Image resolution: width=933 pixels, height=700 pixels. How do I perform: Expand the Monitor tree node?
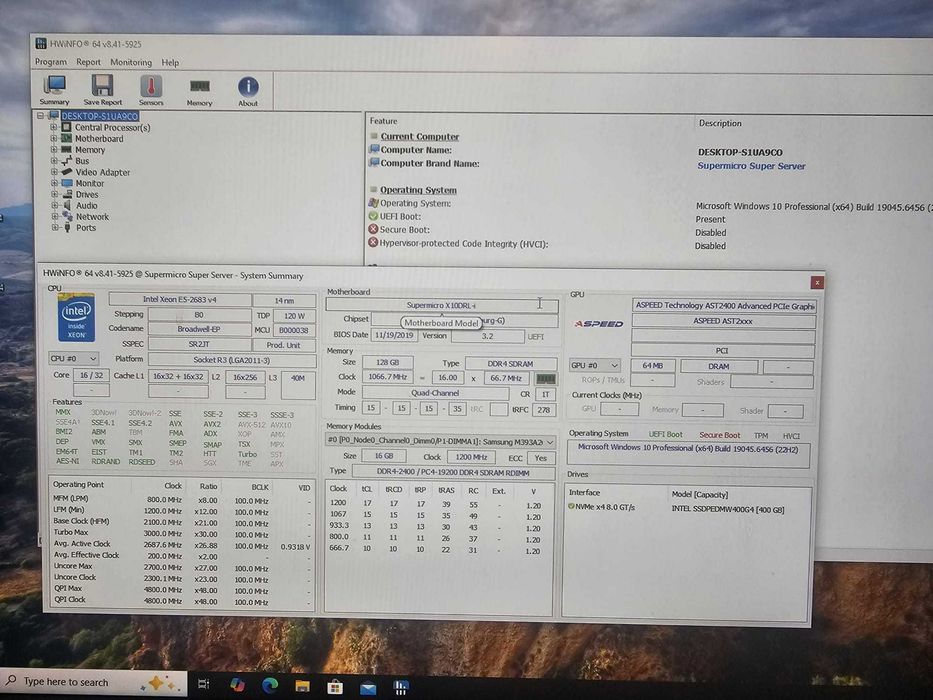tap(54, 183)
